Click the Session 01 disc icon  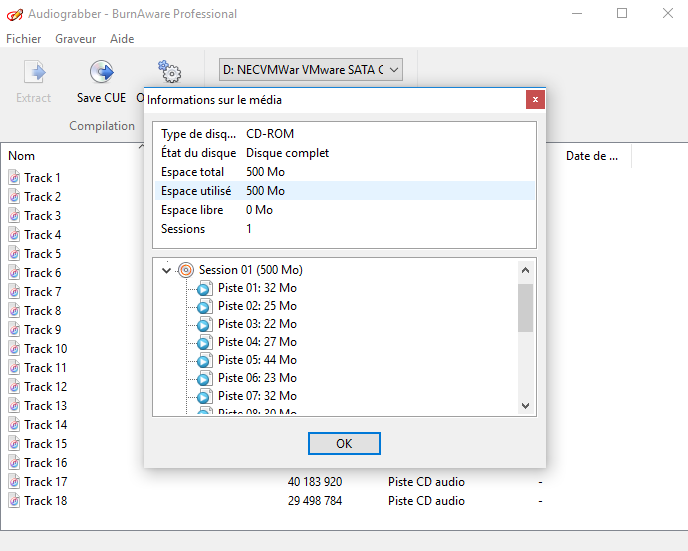(185, 270)
